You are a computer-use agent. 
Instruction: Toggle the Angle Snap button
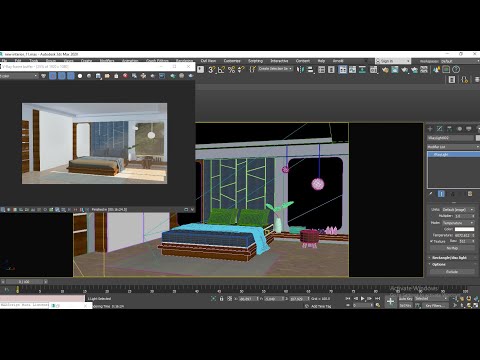[x=221, y=69]
